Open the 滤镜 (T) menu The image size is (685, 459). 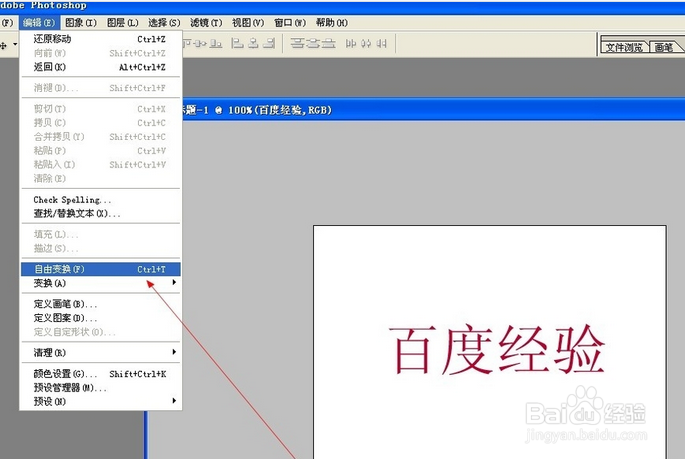coord(206,23)
